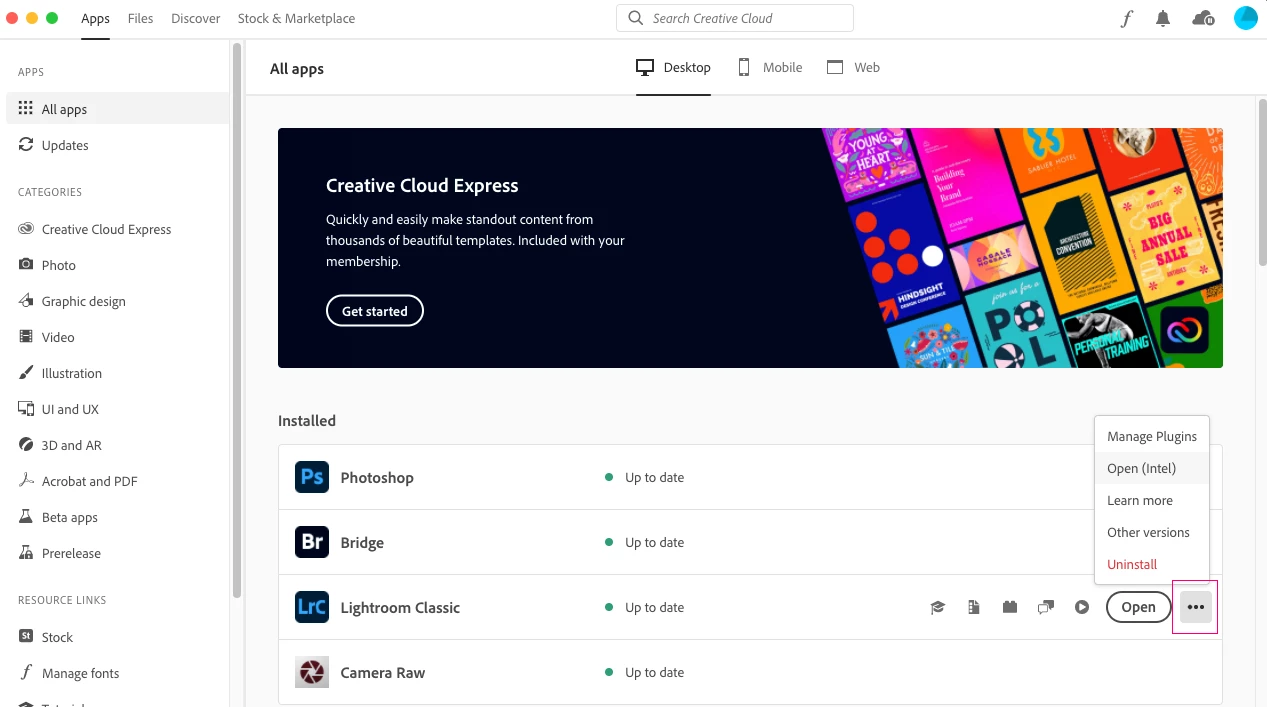
Task: Click the Illustration brush icon
Action: 26,373
